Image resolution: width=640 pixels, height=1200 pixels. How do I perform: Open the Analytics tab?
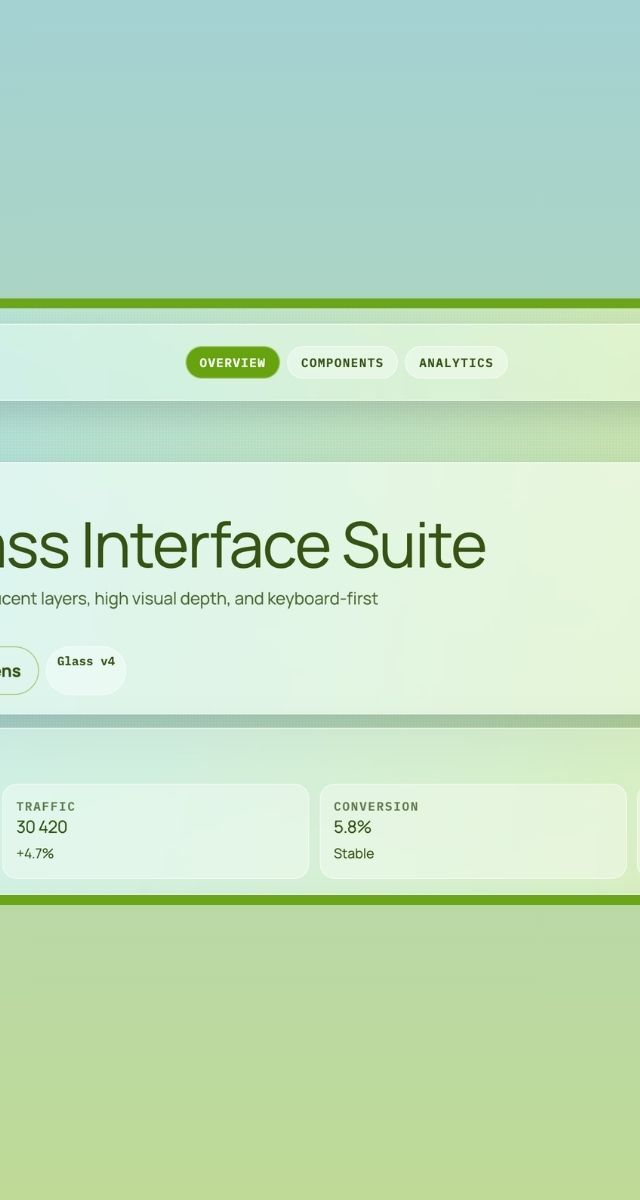pos(456,363)
